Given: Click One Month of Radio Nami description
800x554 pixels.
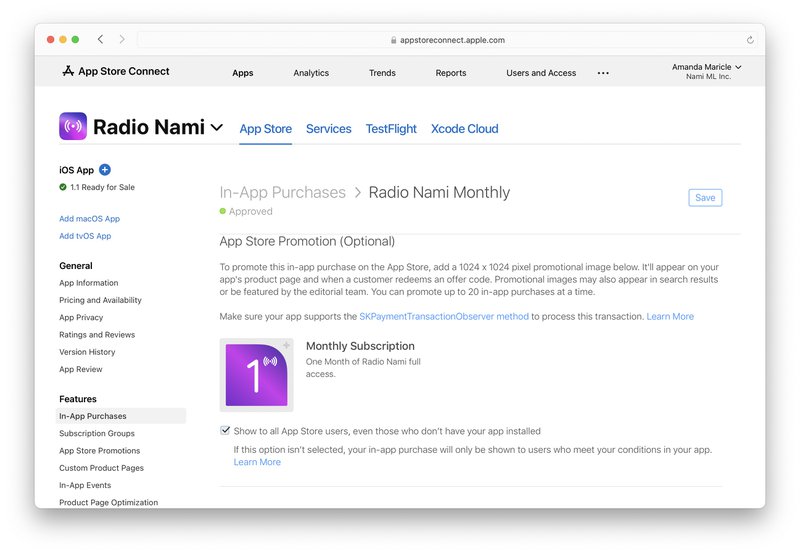Looking at the screenshot, I should point(363,368).
